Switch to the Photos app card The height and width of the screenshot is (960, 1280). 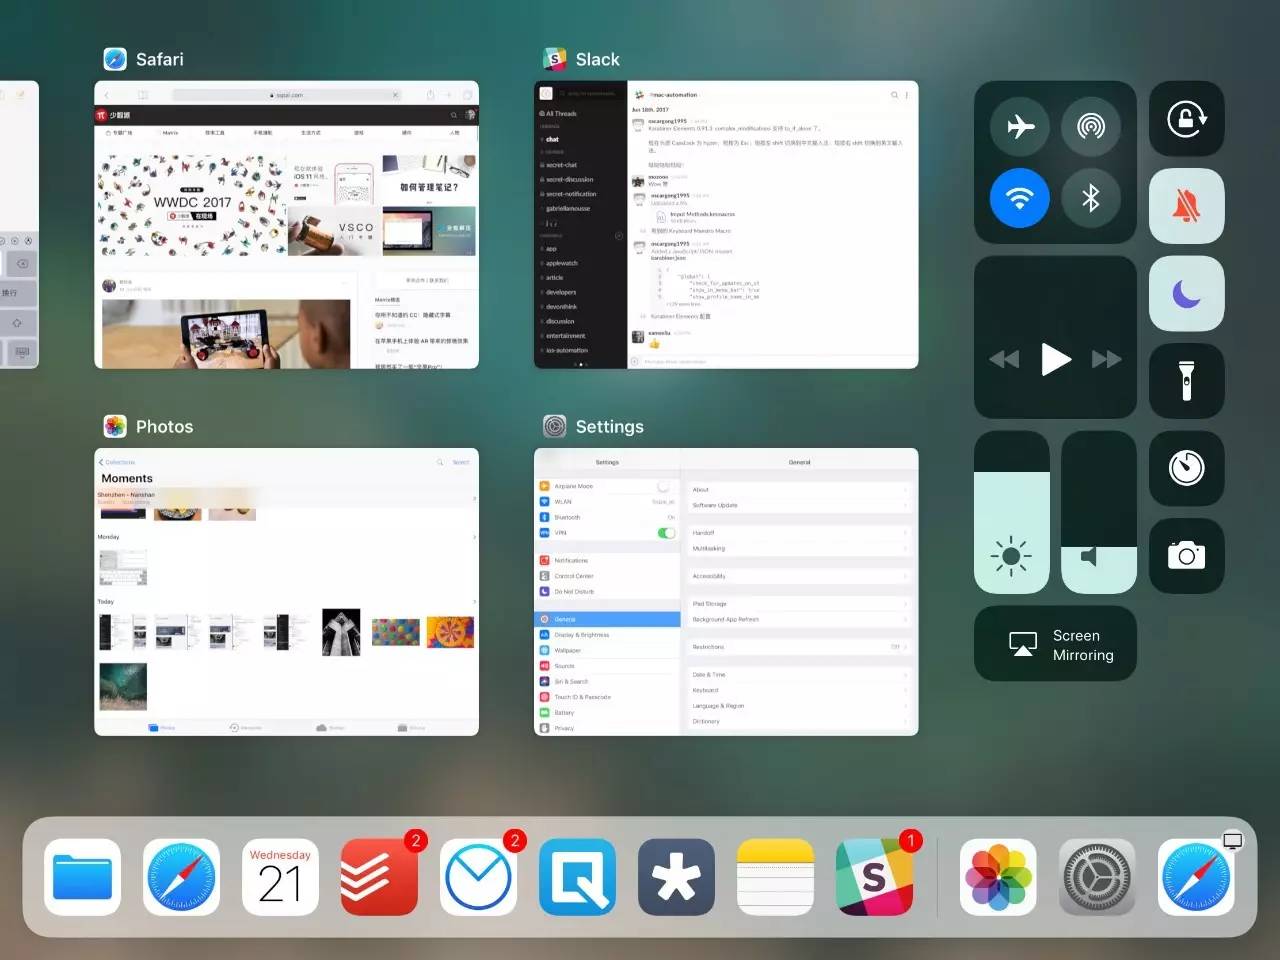pos(286,592)
